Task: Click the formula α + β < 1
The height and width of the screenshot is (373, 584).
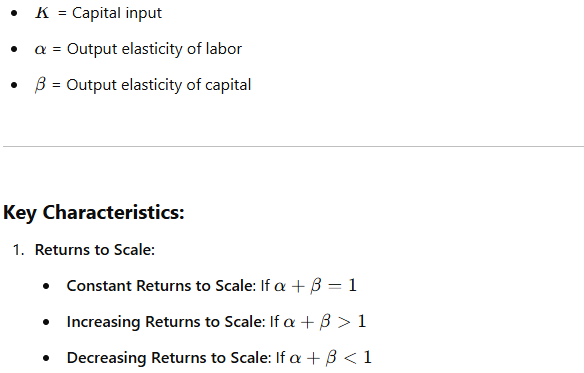Action: (x=330, y=358)
